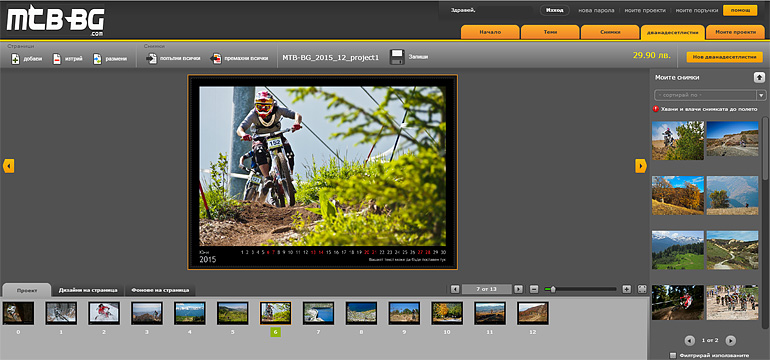Open the 'сортирай по' dropdown

click(x=710, y=95)
